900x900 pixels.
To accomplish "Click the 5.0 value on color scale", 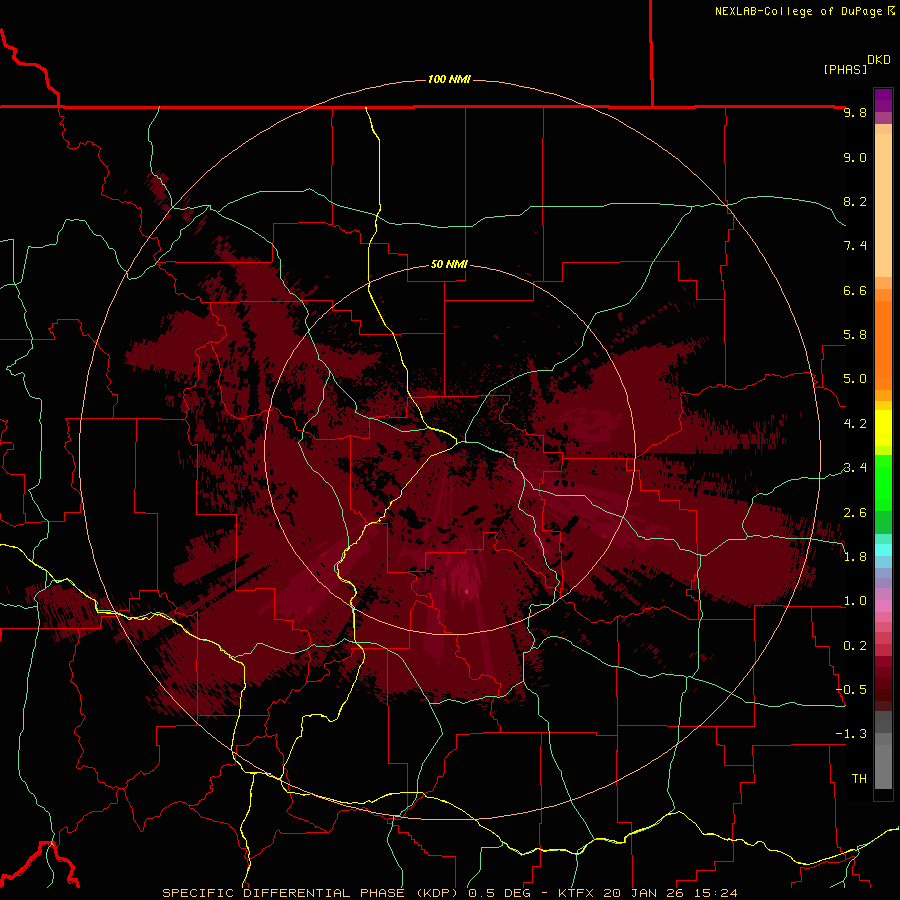I will pos(855,379).
